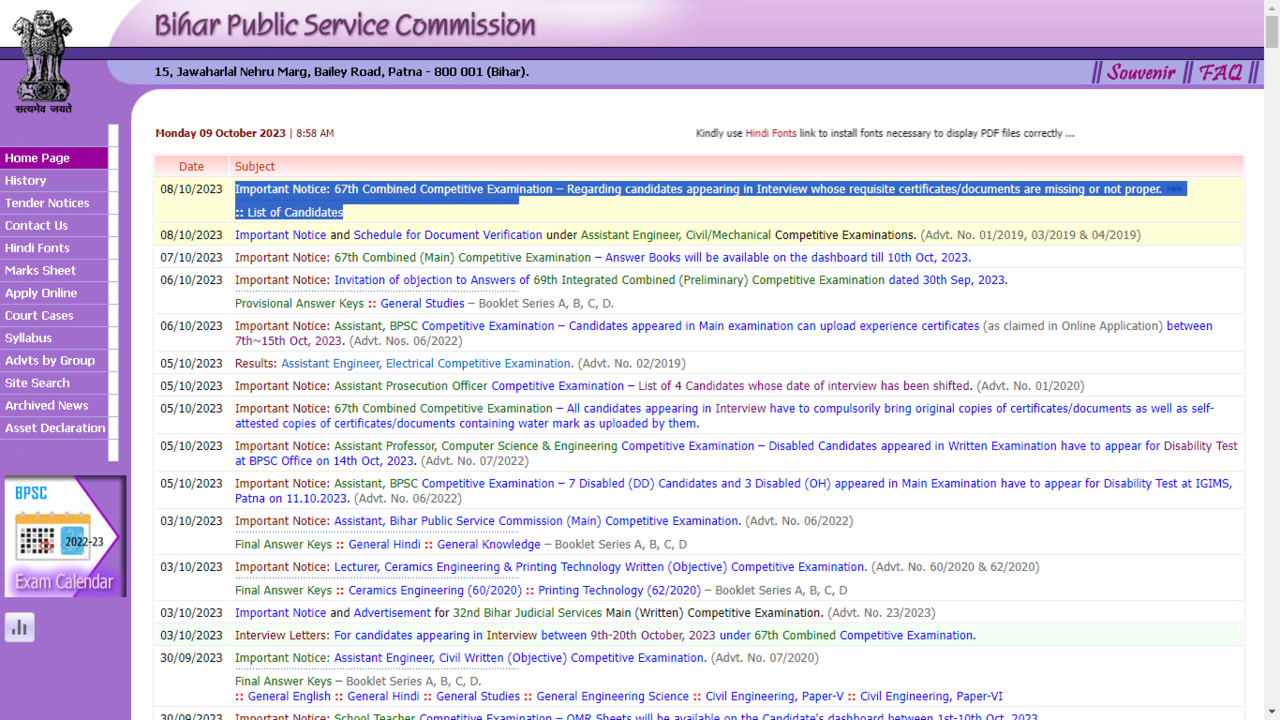Viewport: 1280px width, 720px height.
Task: Click the Date column header
Action: pos(191,167)
